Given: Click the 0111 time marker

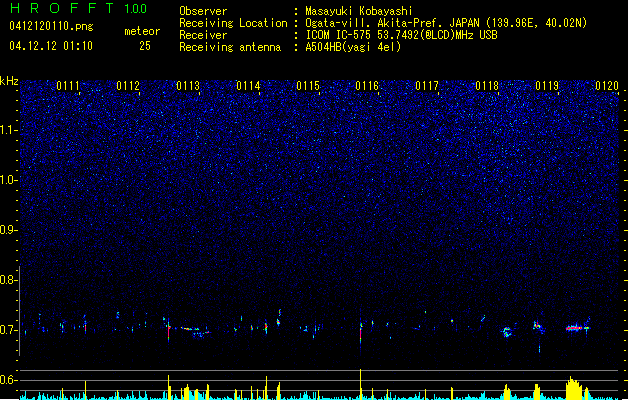Looking at the screenshot, I should tap(68, 86).
